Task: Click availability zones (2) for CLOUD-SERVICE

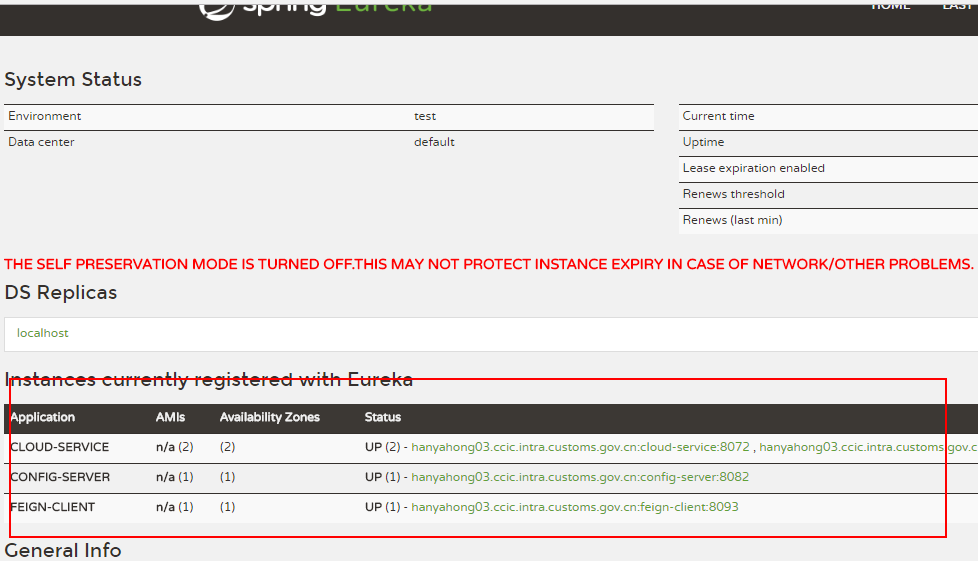Action: pyautogui.click(x=227, y=447)
